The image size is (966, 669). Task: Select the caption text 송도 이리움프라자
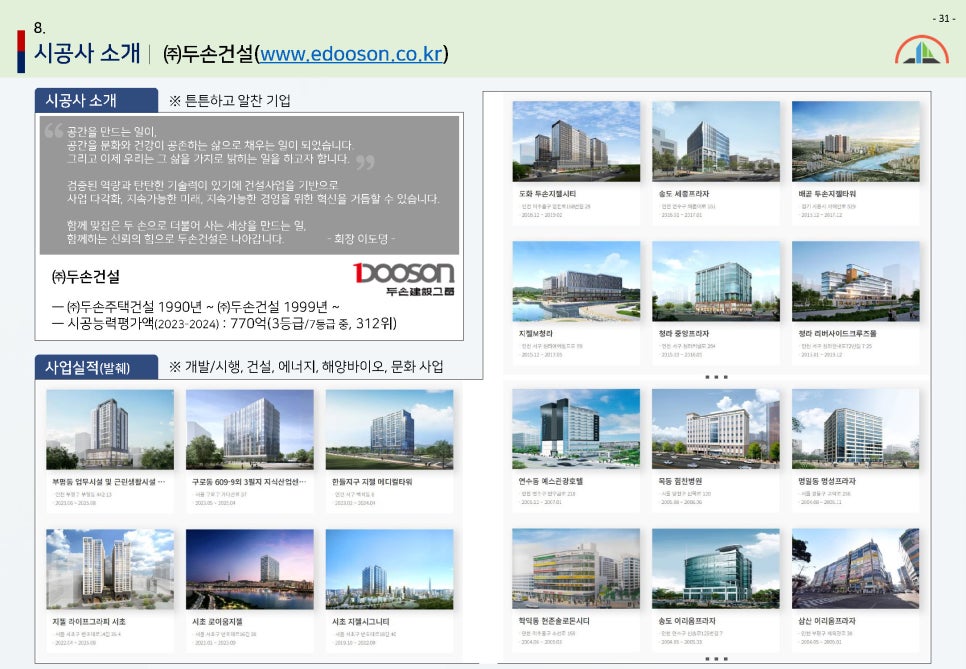tap(687, 621)
